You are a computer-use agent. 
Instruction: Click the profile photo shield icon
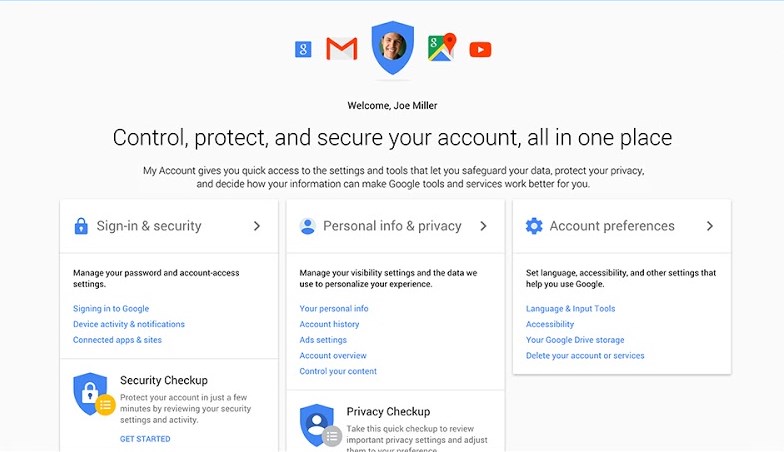point(392,47)
